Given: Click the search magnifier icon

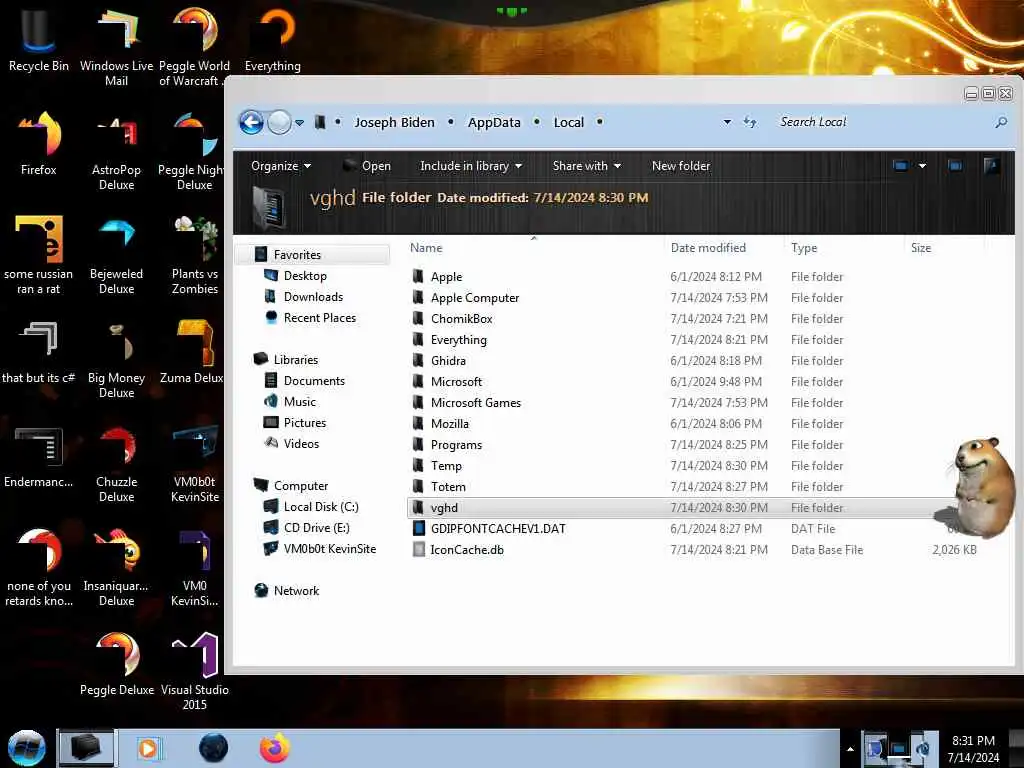Looking at the screenshot, I should [1000, 122].
